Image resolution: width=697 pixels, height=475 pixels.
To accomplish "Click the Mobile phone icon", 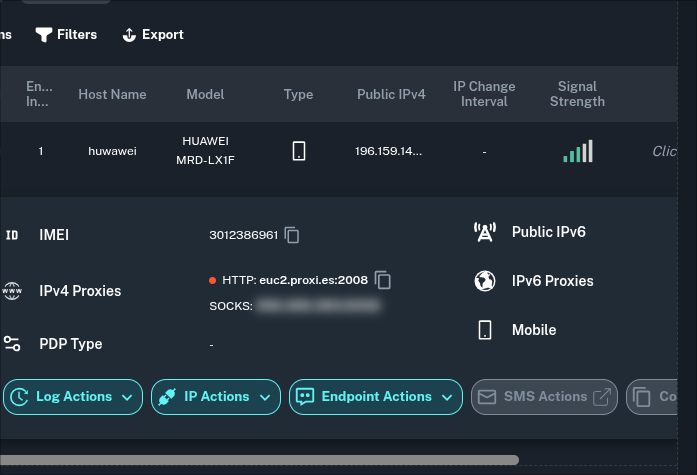I will click(485, 330).
